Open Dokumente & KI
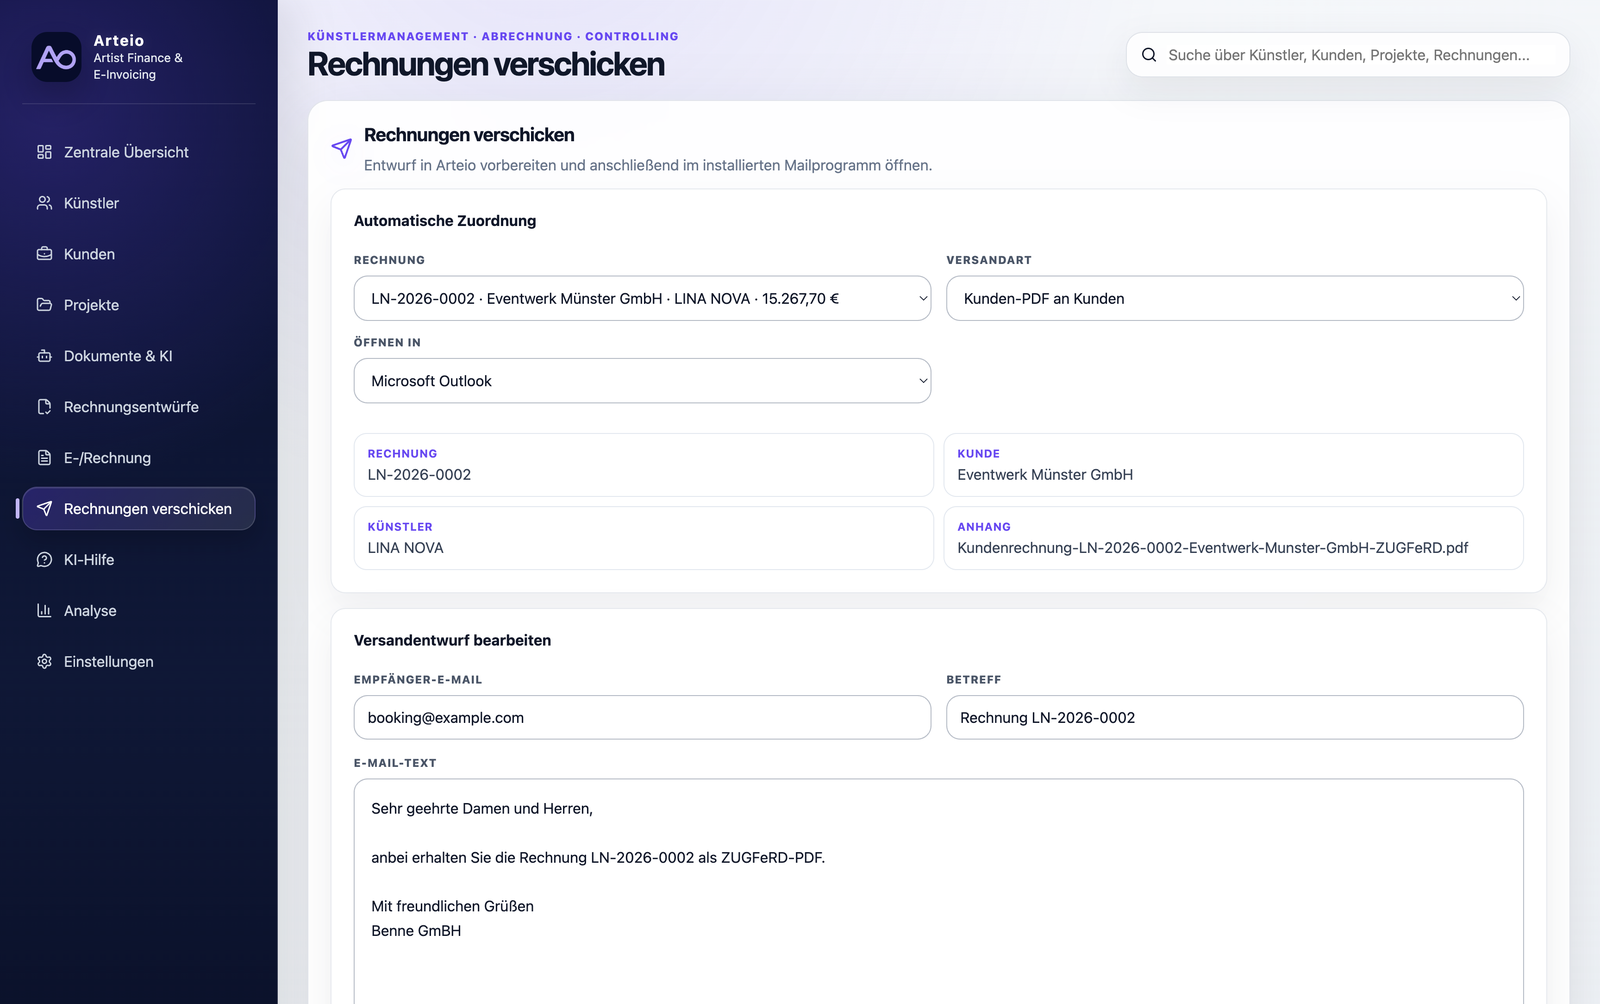The height and width of the screenshot is (1004, 1600). [x=139, y=356]
